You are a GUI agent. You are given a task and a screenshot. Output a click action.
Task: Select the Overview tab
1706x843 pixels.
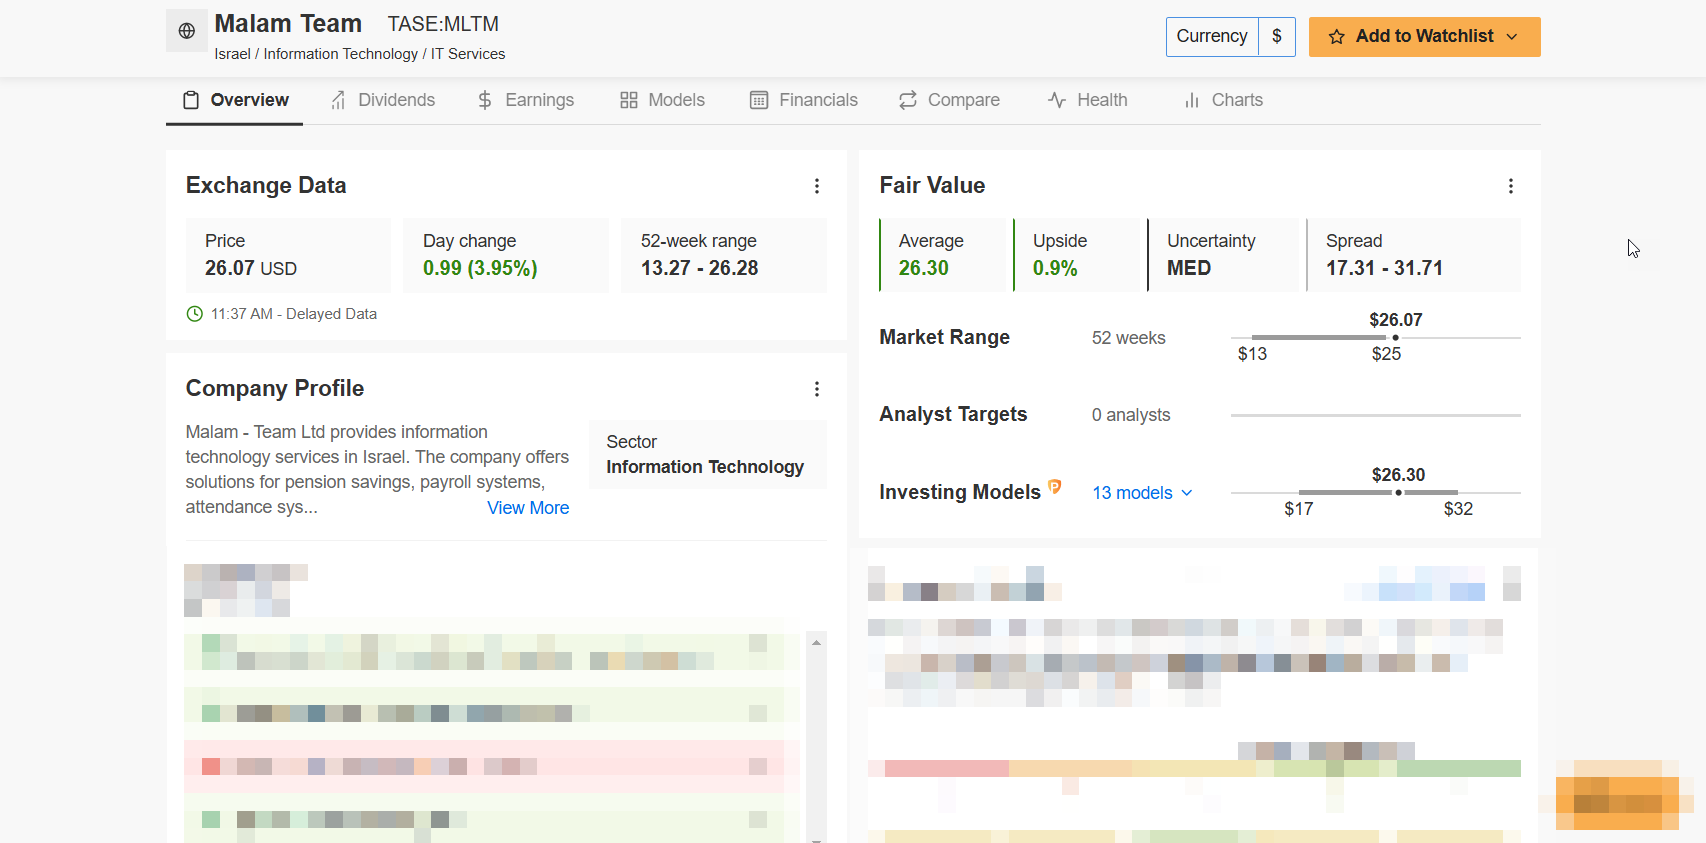235,100
